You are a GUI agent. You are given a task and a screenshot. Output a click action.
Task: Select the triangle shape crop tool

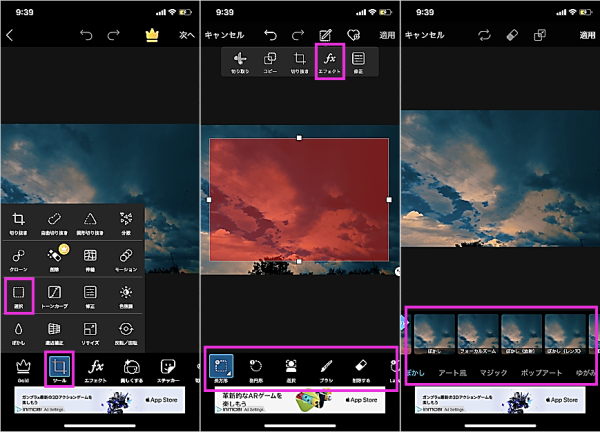(90, 223)
